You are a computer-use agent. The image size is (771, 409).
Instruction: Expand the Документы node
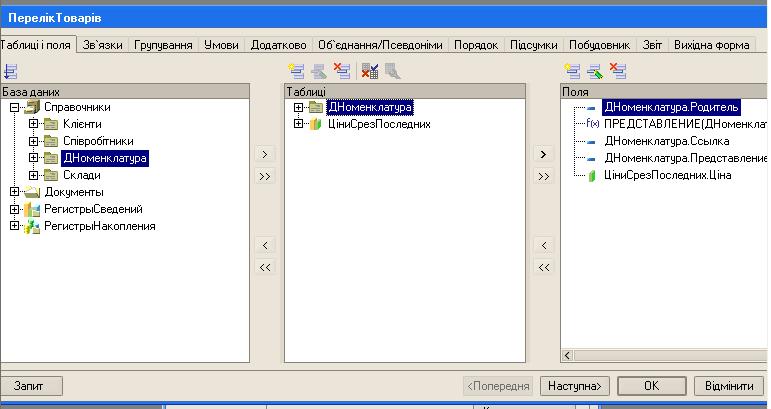pos(14,192)
